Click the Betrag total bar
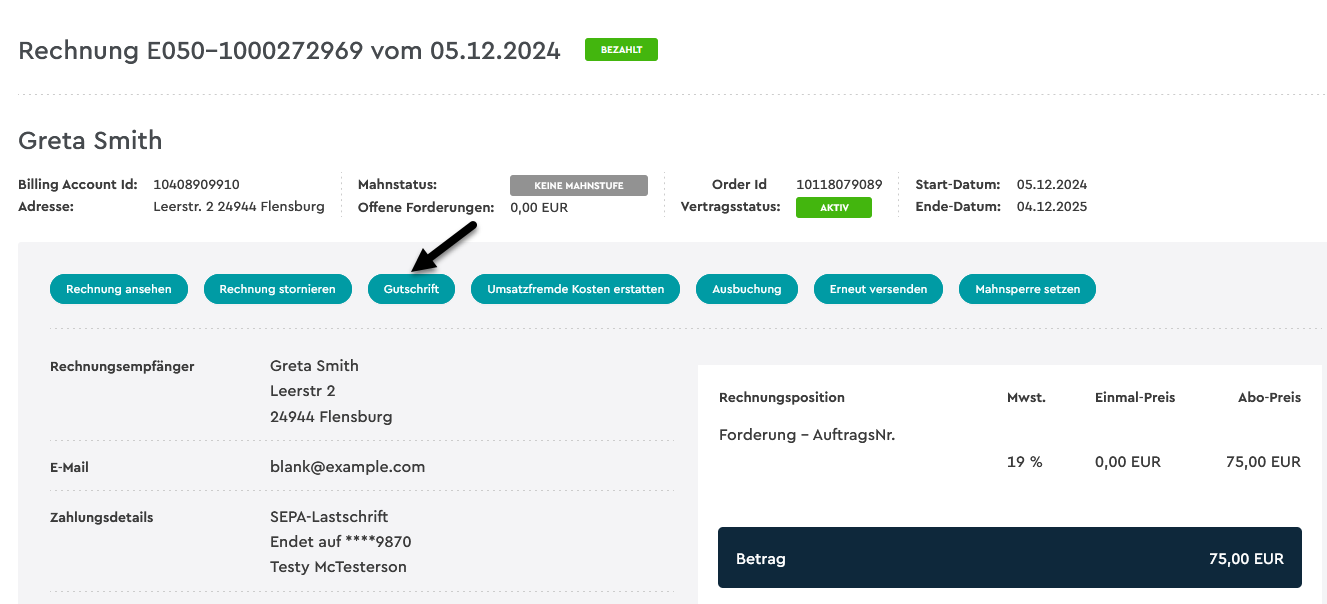The image size is (1327, 604). click(1010, 558)
